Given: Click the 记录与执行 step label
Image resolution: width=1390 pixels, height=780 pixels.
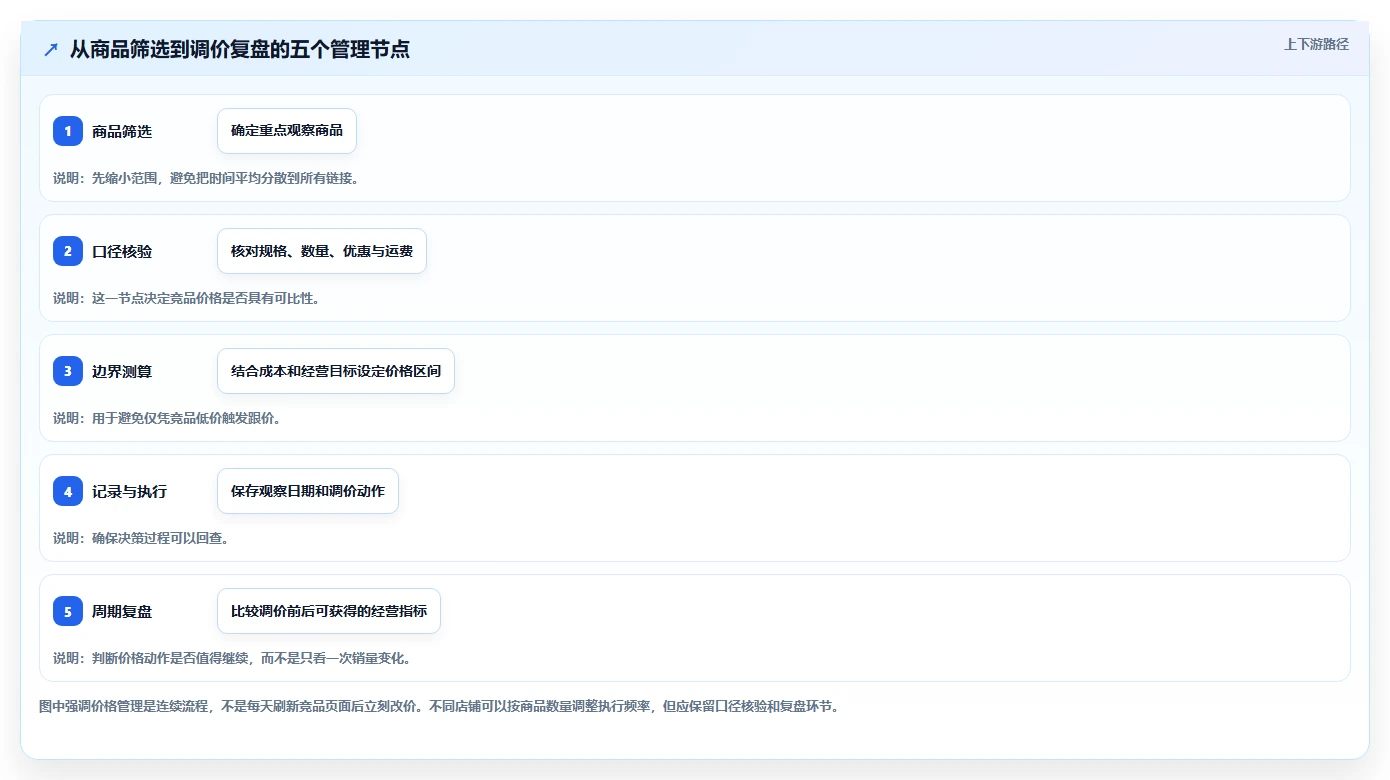Looking at the screenshot, I should click(130, 491).
